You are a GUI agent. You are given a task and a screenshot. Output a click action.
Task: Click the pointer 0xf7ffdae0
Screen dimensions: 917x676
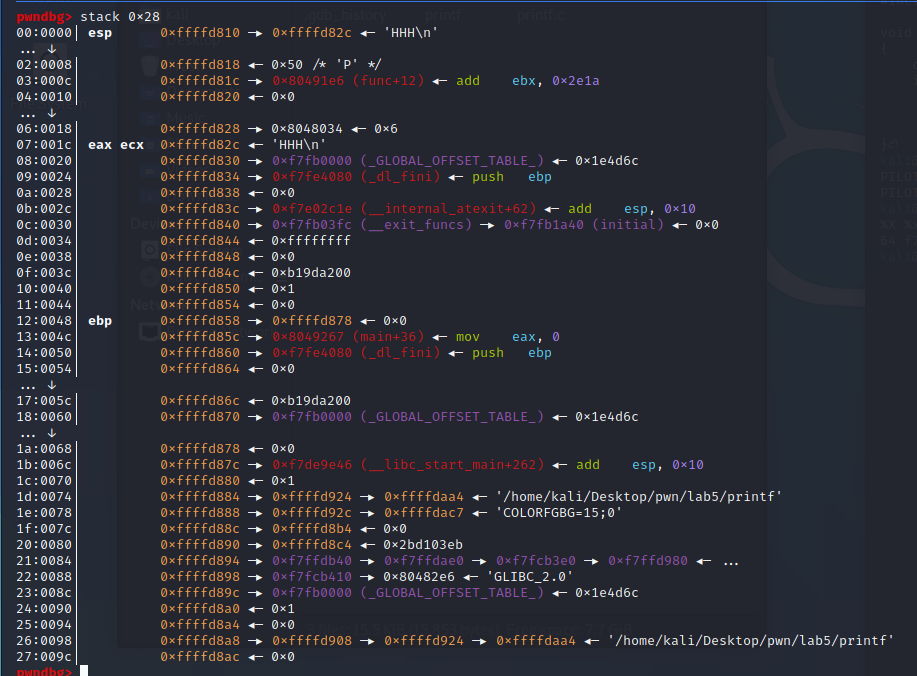[424, 561]
